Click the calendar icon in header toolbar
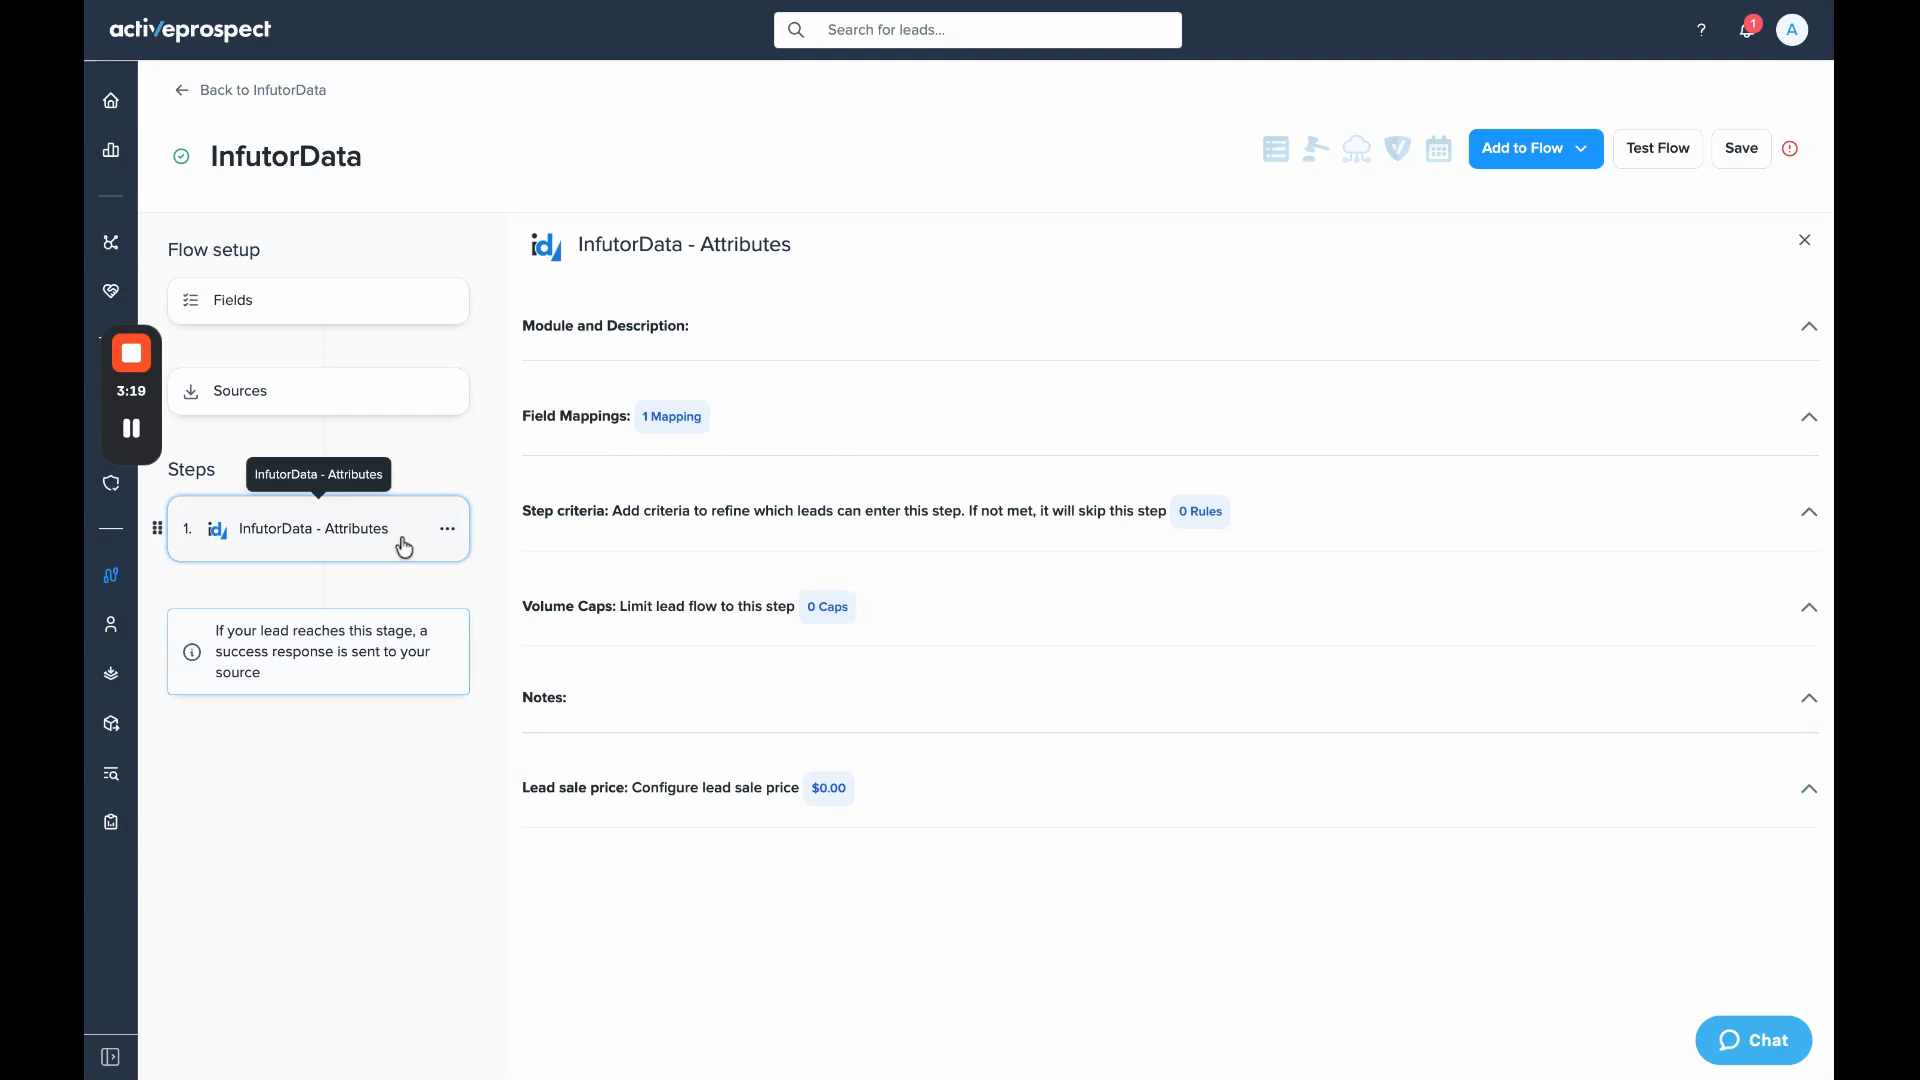Screen dimensions: 1920x1080 1439,149
